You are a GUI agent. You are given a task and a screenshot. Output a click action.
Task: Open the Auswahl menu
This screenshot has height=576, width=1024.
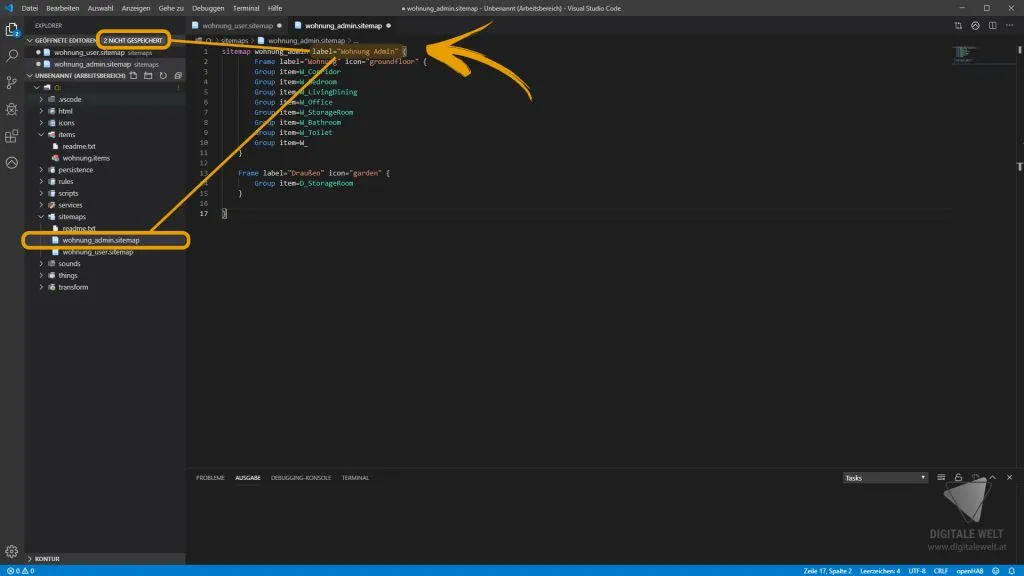click(x=101, y=8)
